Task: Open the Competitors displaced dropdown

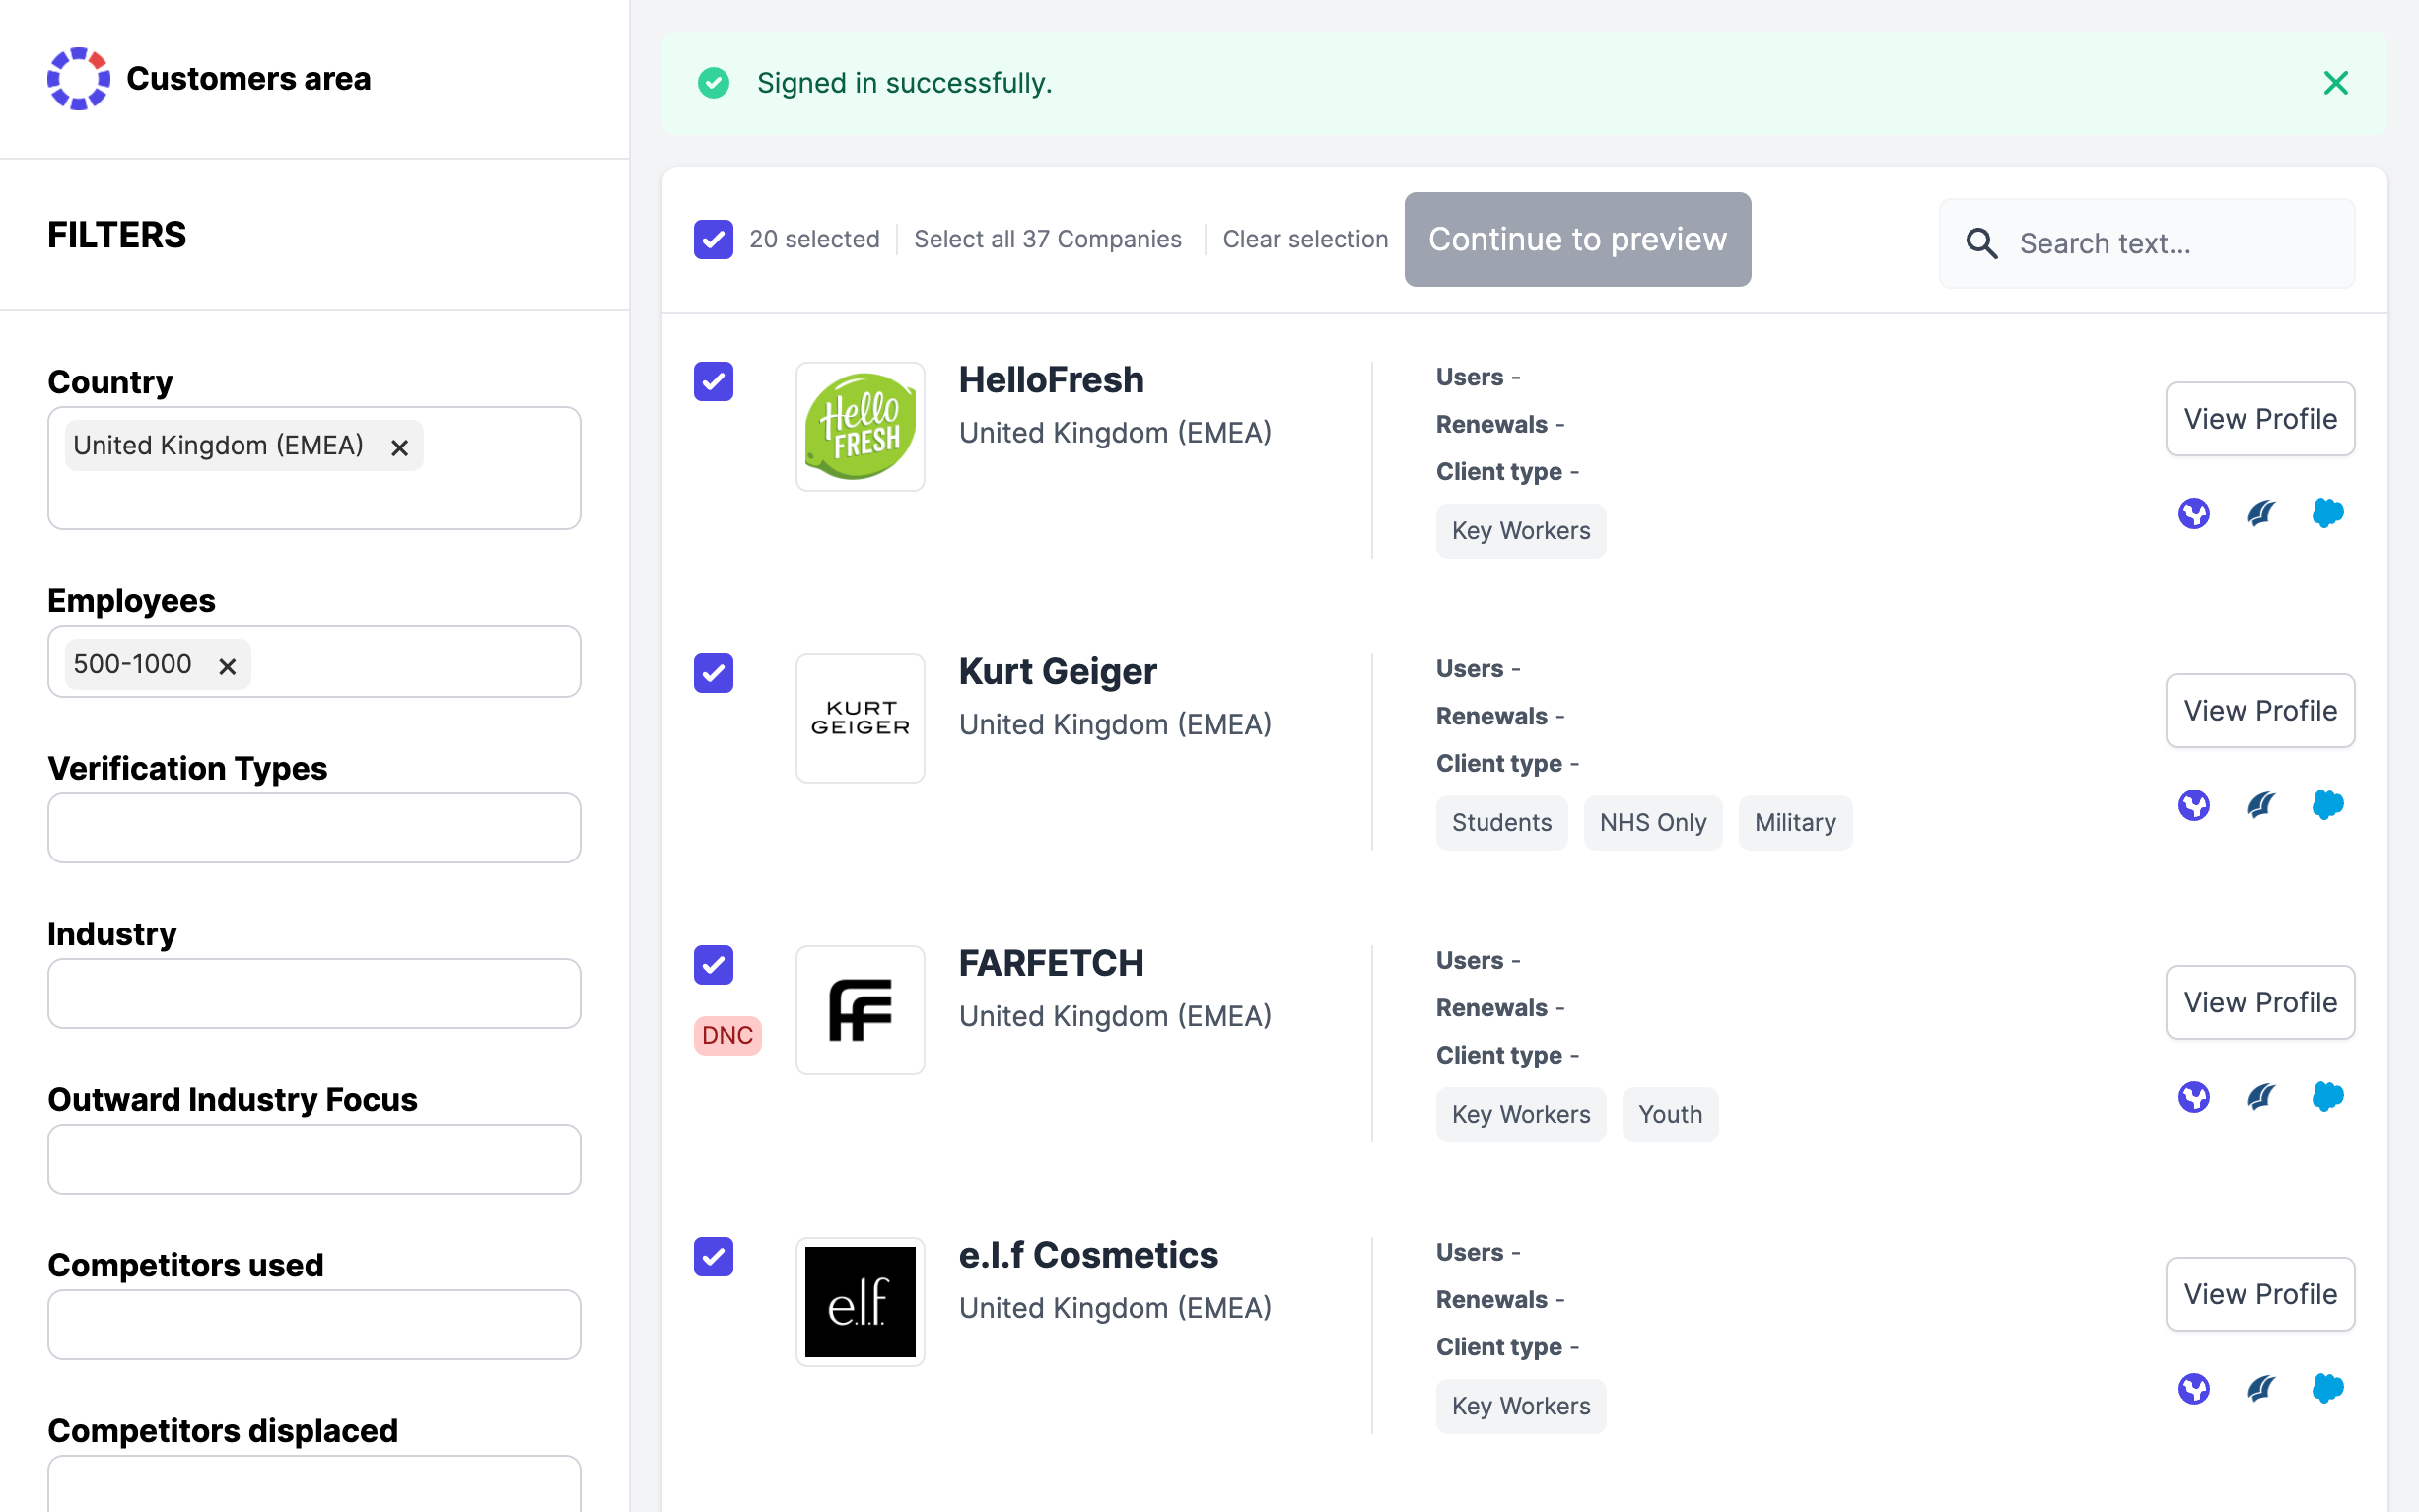Action: pos(314,1484)
